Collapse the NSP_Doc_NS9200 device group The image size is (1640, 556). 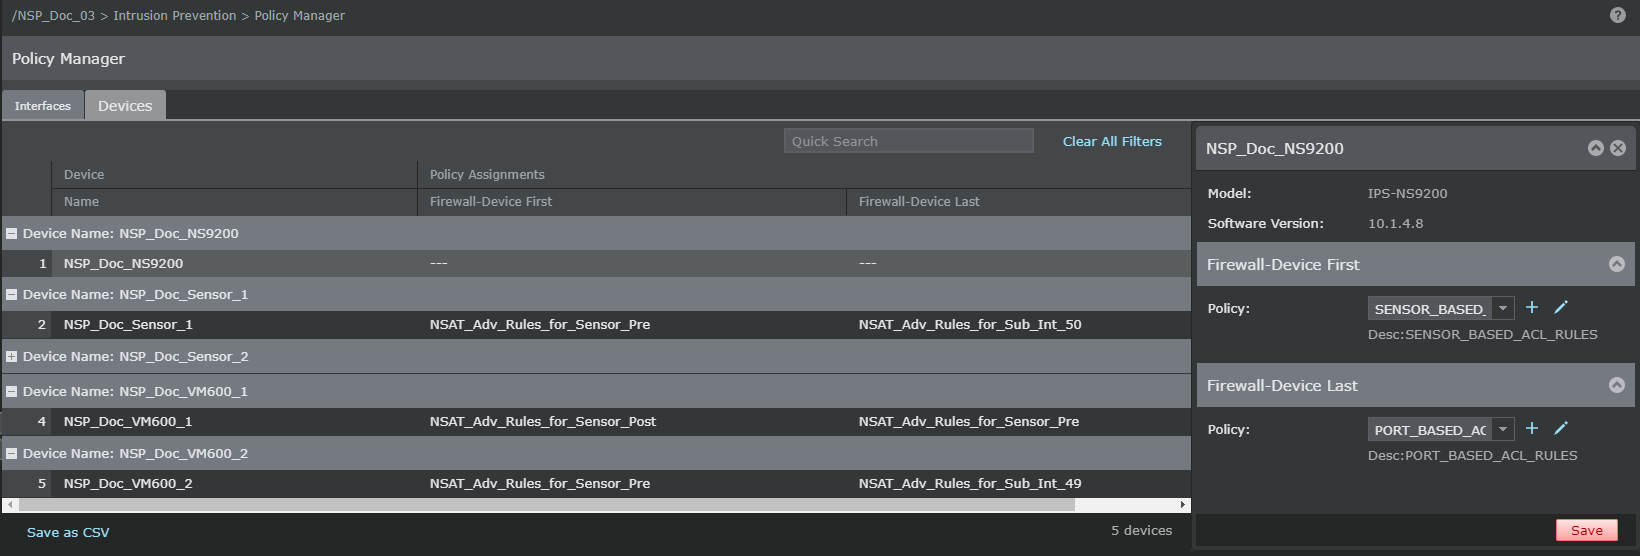pyautogui.click(x=12, y=233)
